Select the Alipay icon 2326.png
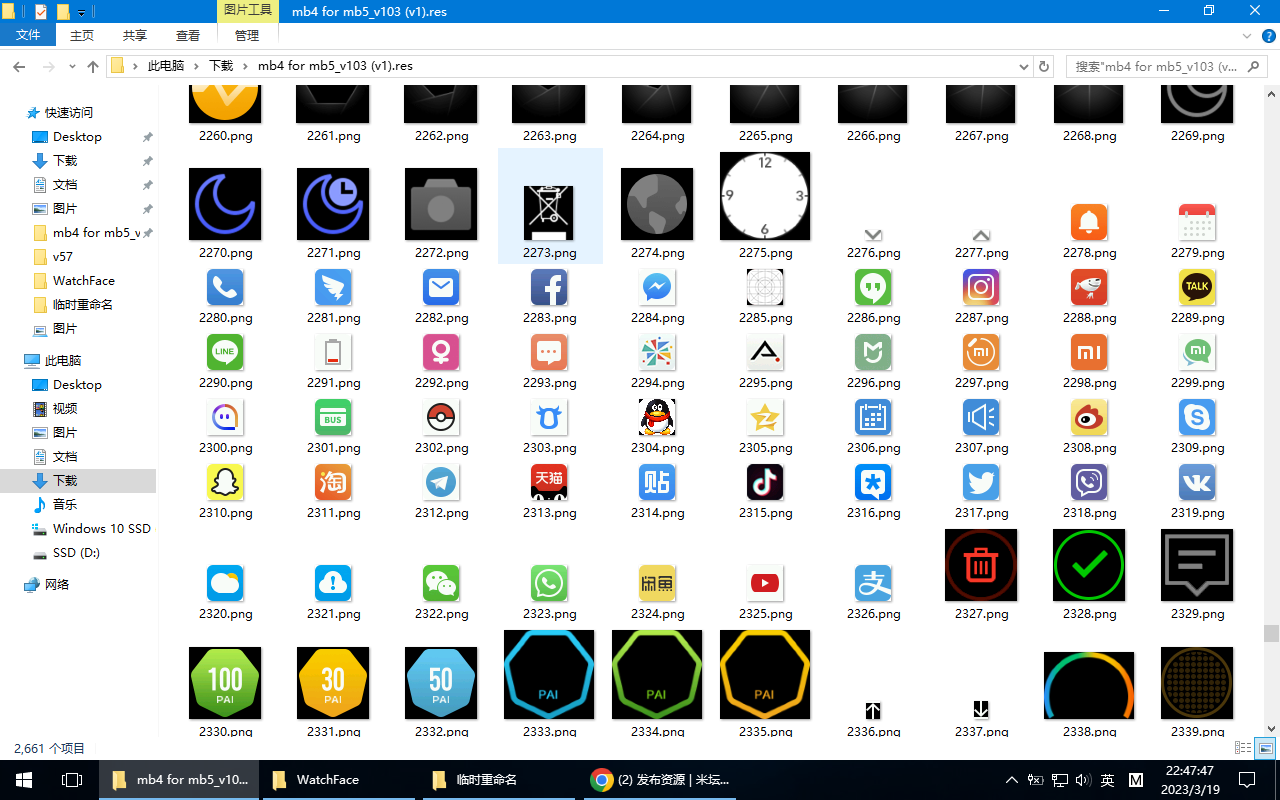Viewport: 1280px width, 800px height. coord(873,583)
